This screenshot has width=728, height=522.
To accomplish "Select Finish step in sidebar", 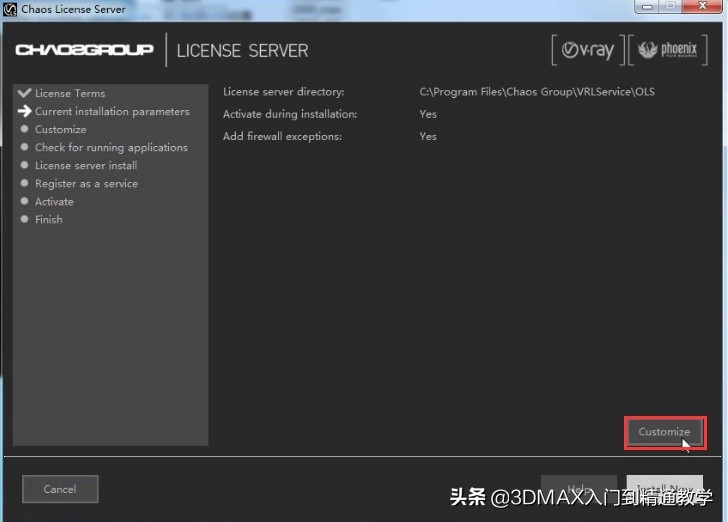I will click(49, 220).
